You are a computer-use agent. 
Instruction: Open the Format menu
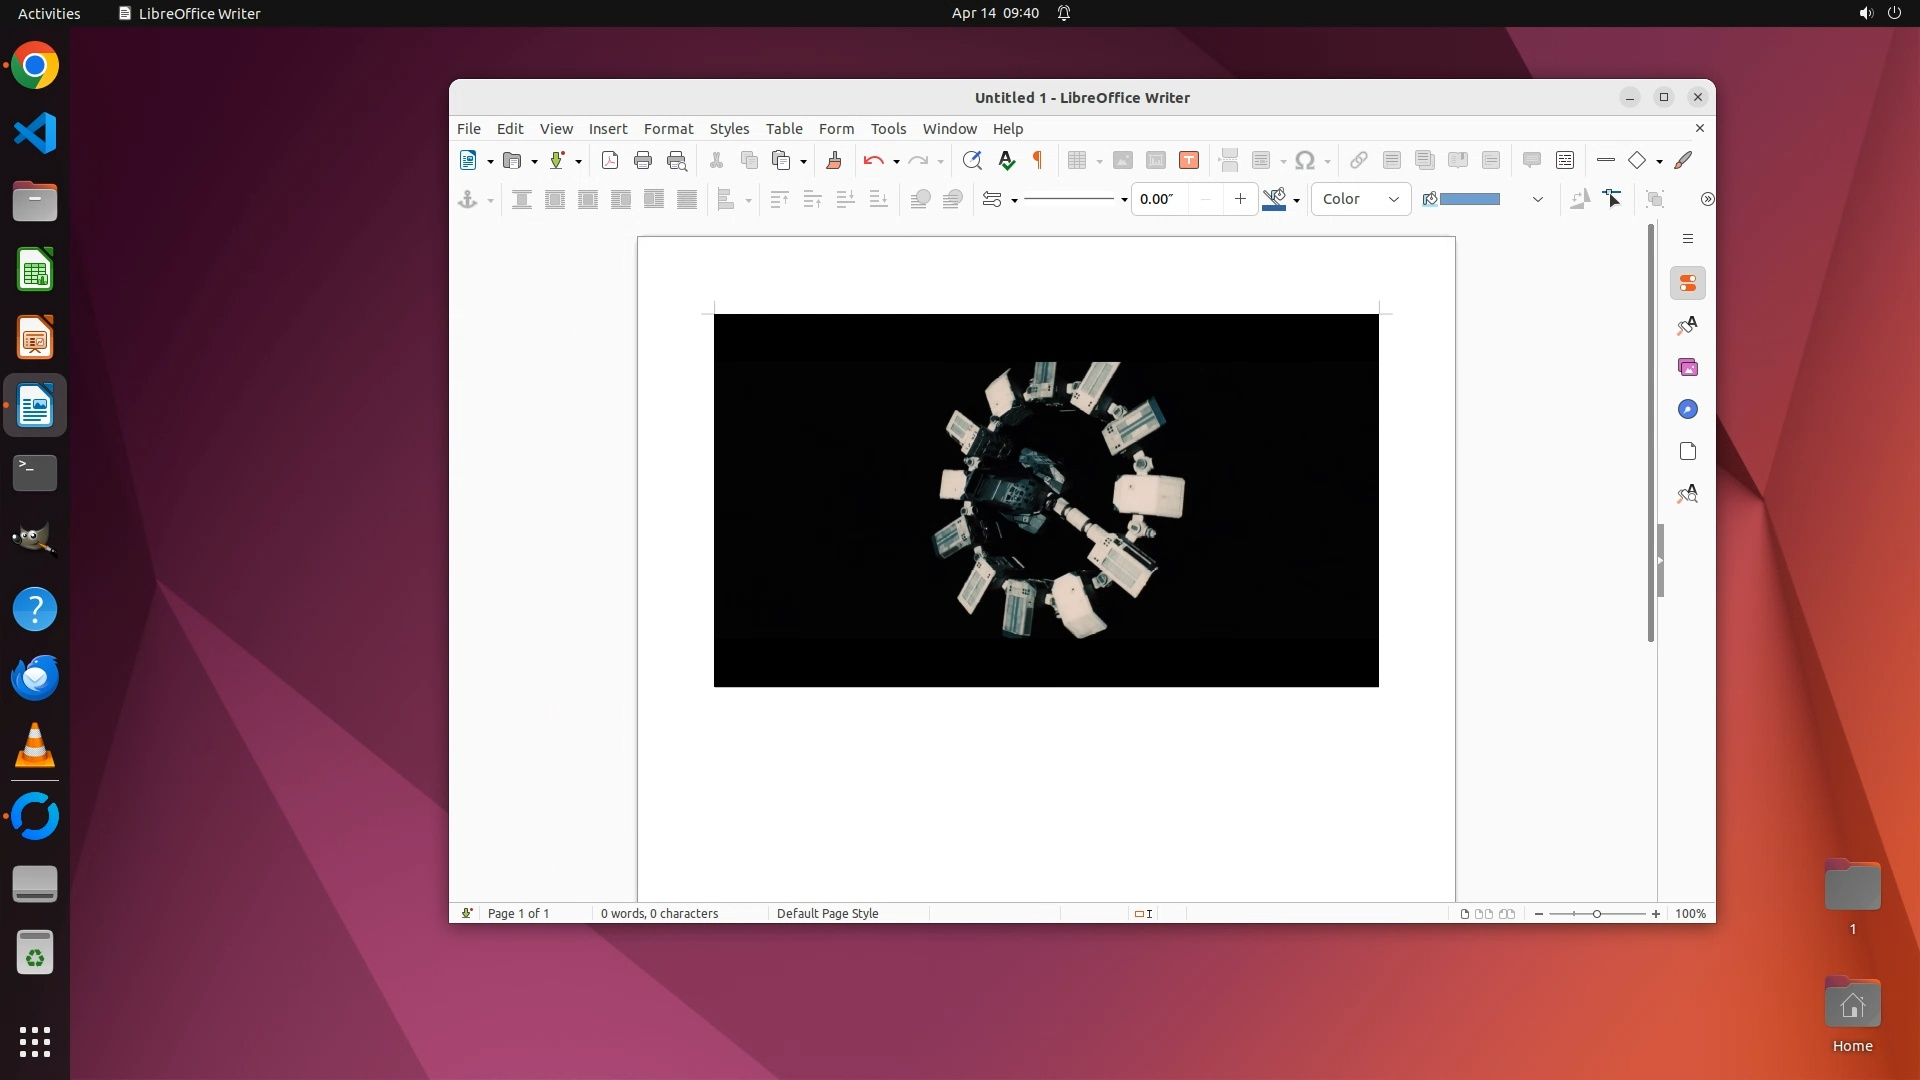668,129
